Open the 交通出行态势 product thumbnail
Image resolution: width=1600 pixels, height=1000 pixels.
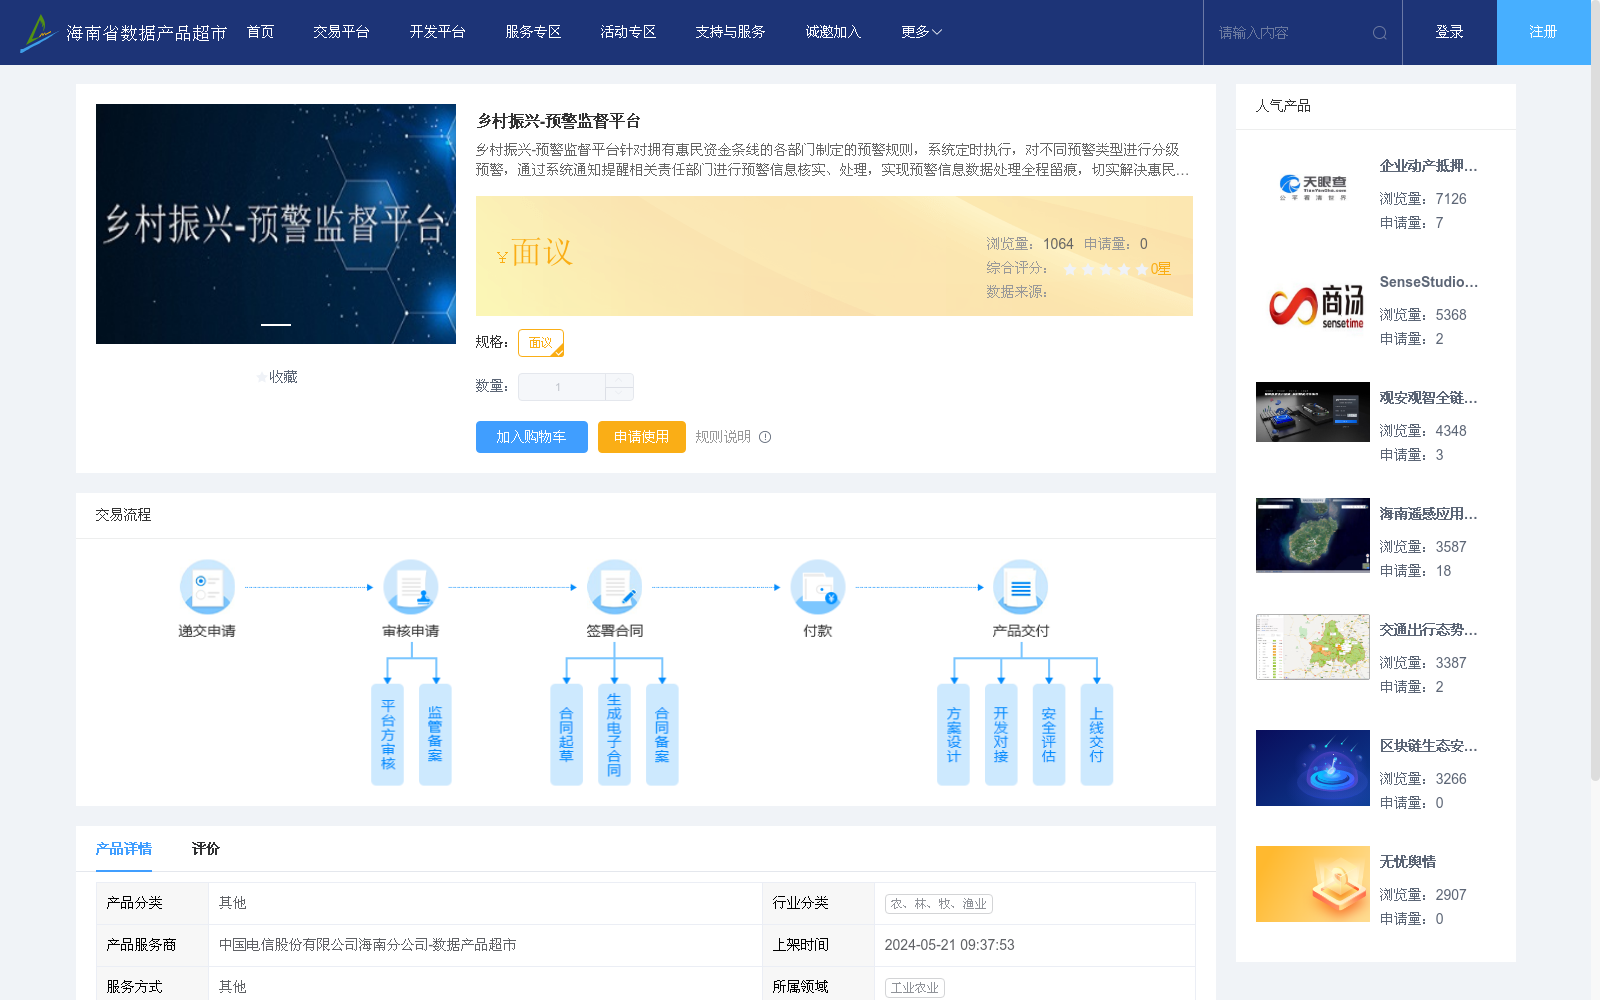tap(1313, 647)
